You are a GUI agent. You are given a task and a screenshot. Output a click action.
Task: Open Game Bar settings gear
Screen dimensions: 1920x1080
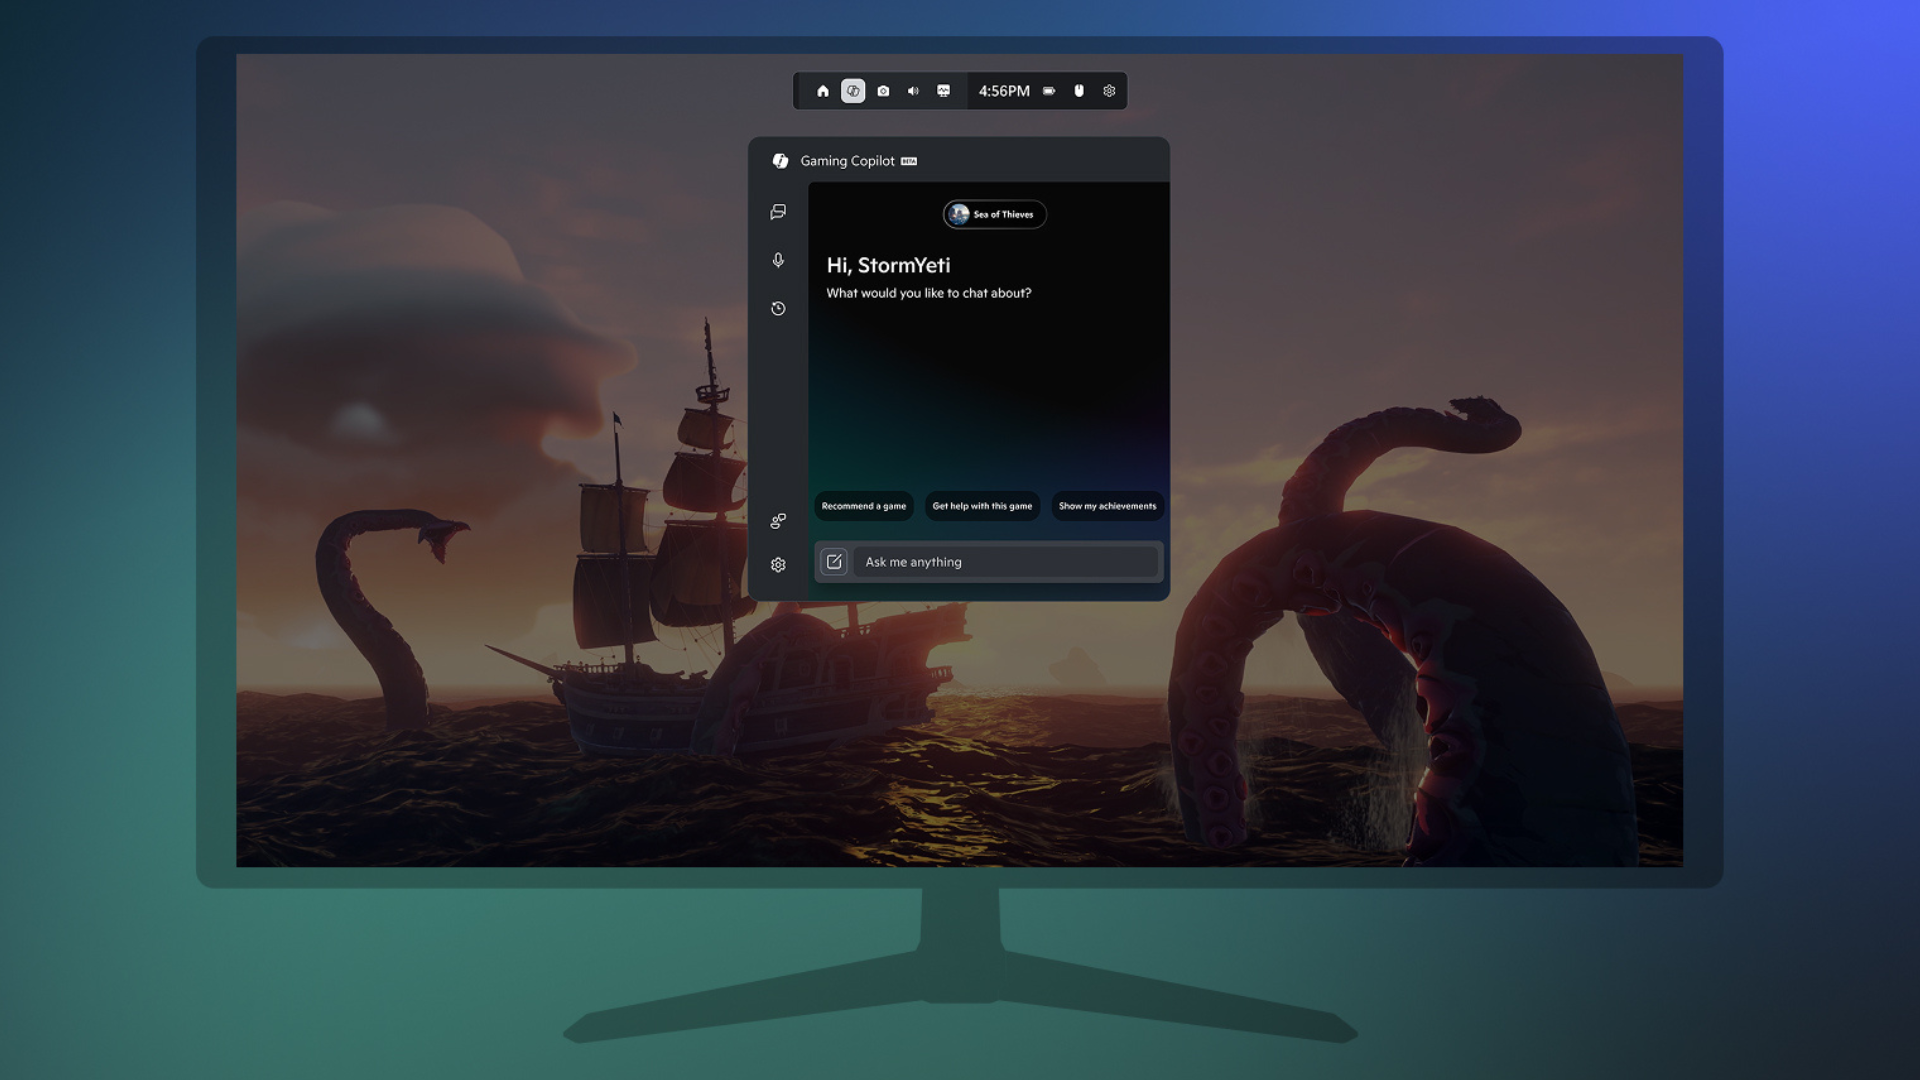[x=1109, y=90]
